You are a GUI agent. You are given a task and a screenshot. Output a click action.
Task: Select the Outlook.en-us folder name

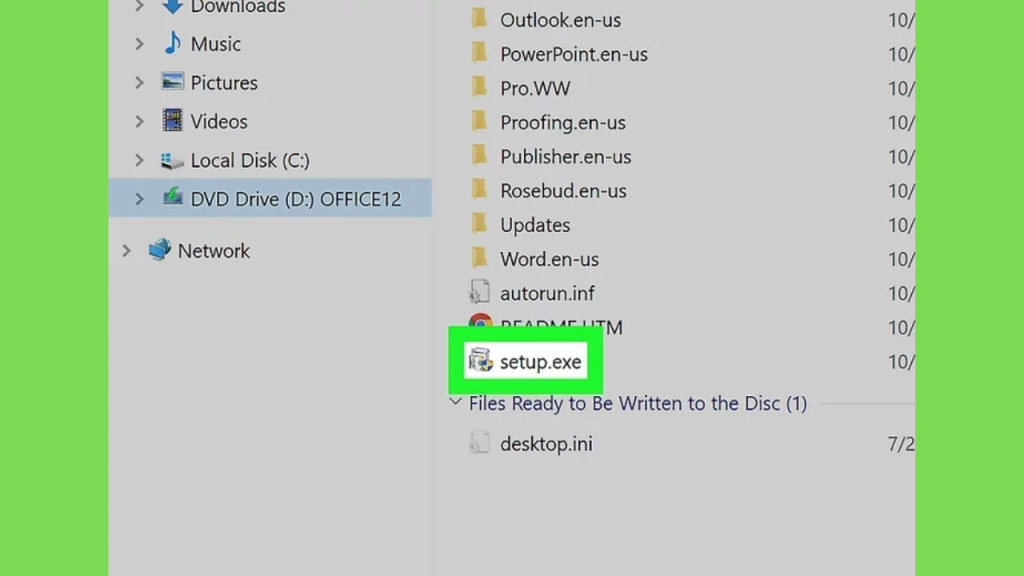tap(560, 20)
